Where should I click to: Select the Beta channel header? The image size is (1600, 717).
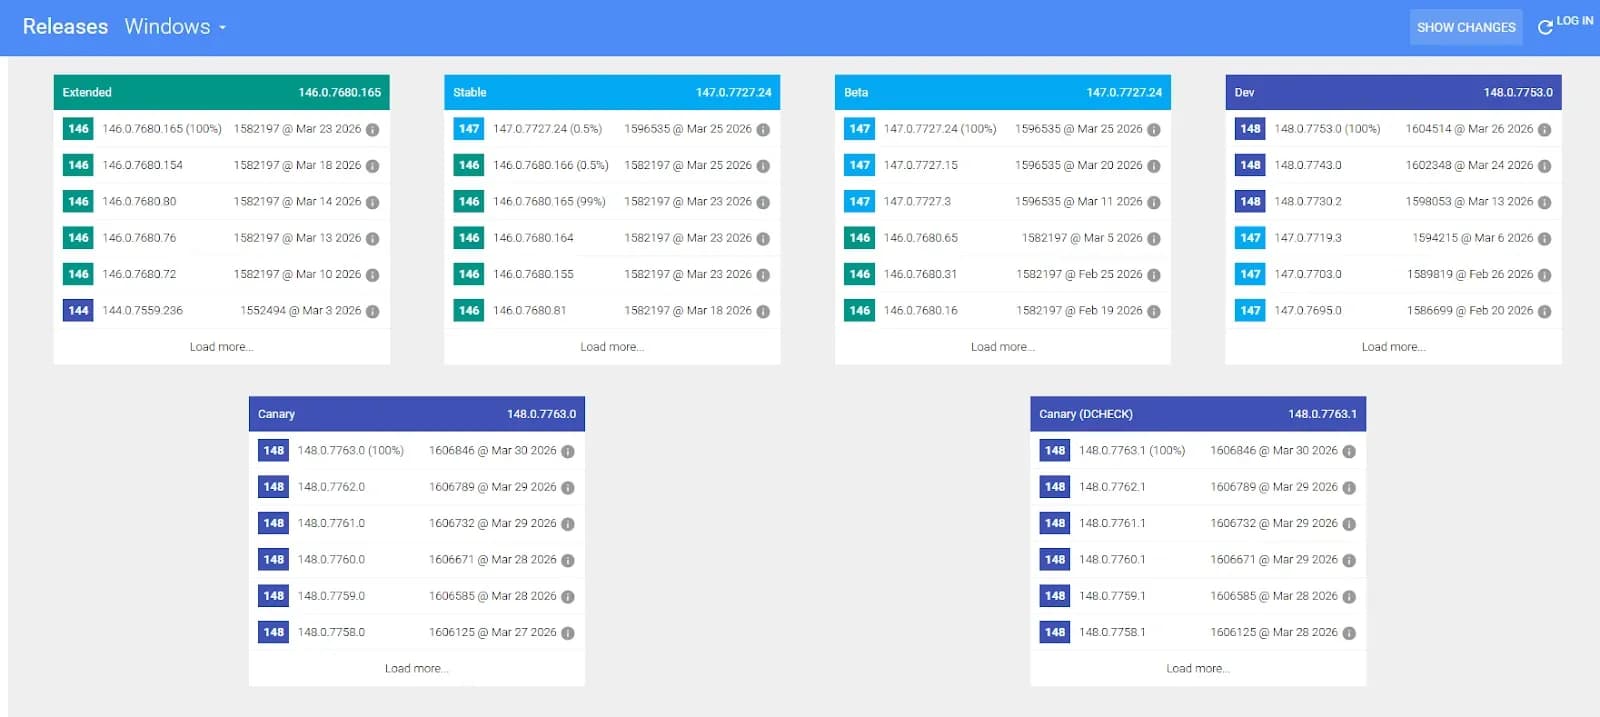click(1002, 92)
